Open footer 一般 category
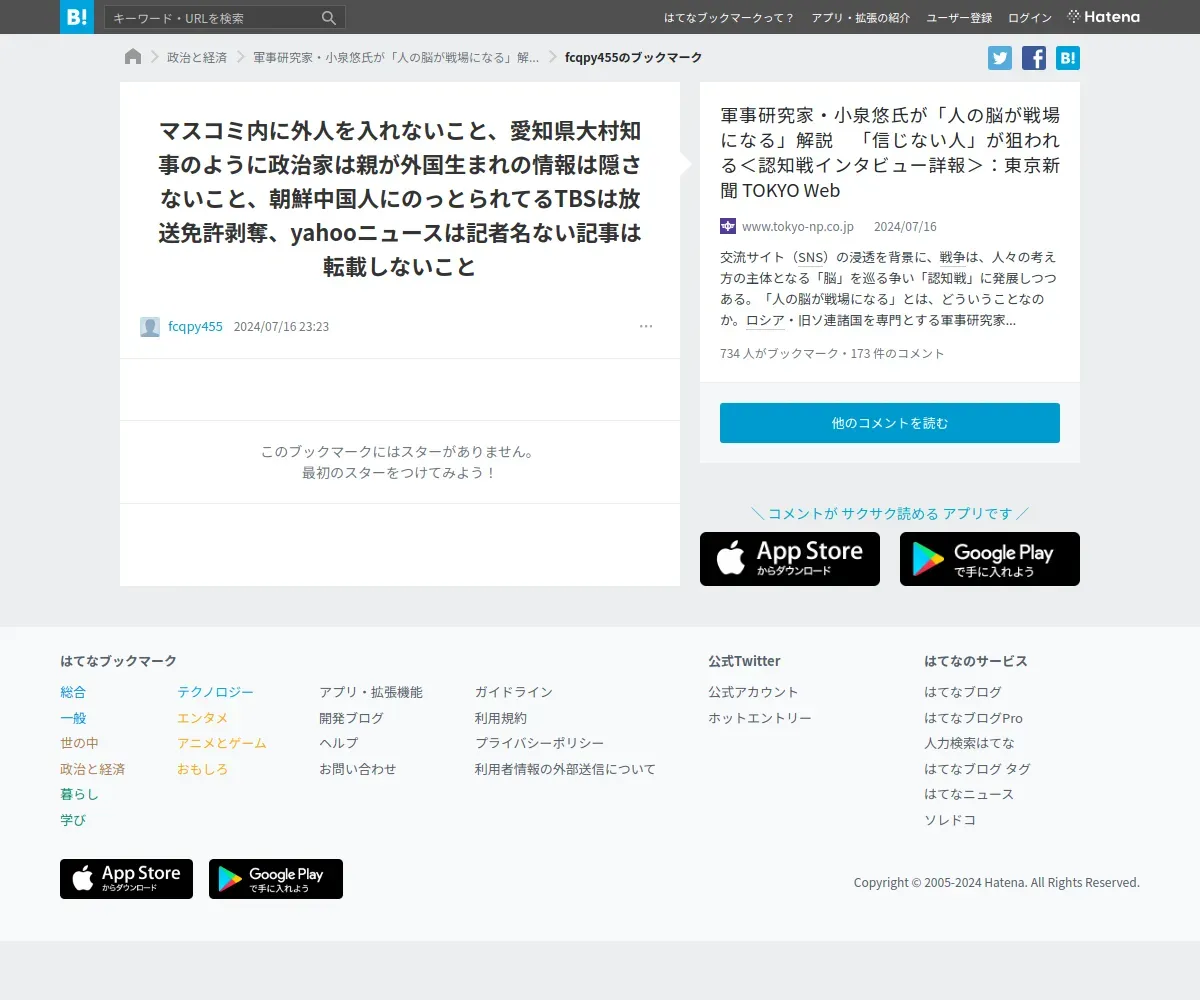This screenshot has width=1200, height=1000. [x=73, y=718]
